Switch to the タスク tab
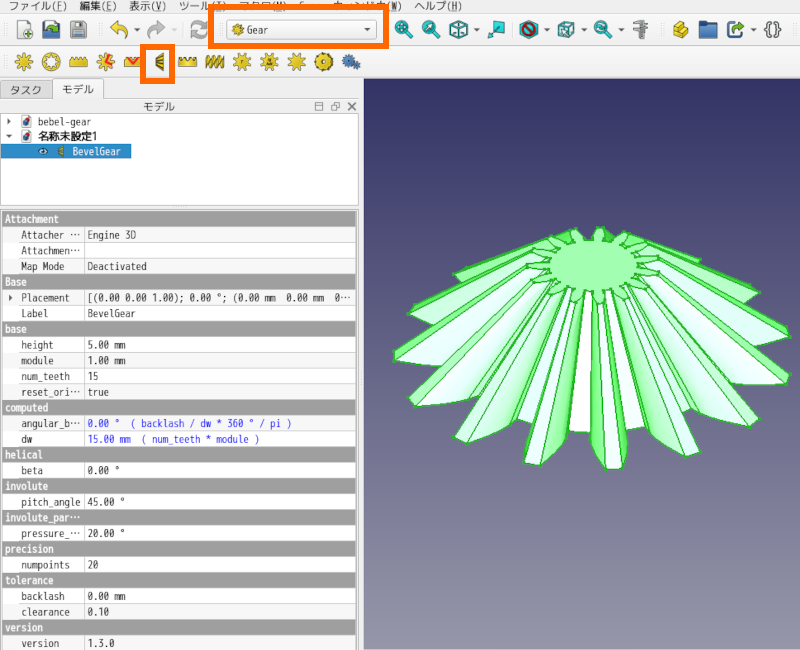Image resolution: width=800 pixels, height=650 pixels. tap(26, 90)
